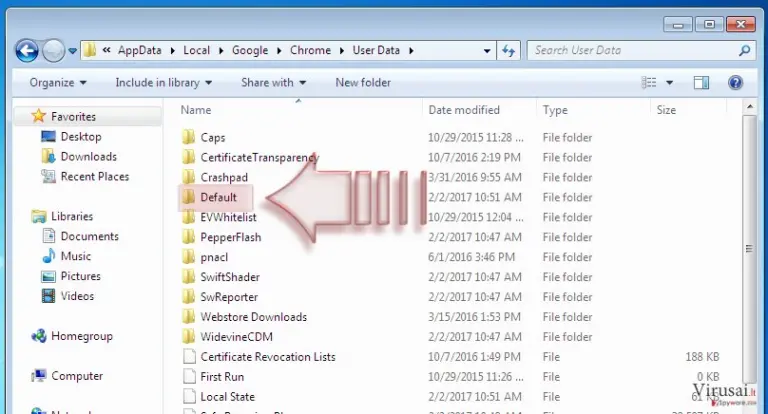
Task: Open the Include in library dropdown
Action: pos(164,83)
